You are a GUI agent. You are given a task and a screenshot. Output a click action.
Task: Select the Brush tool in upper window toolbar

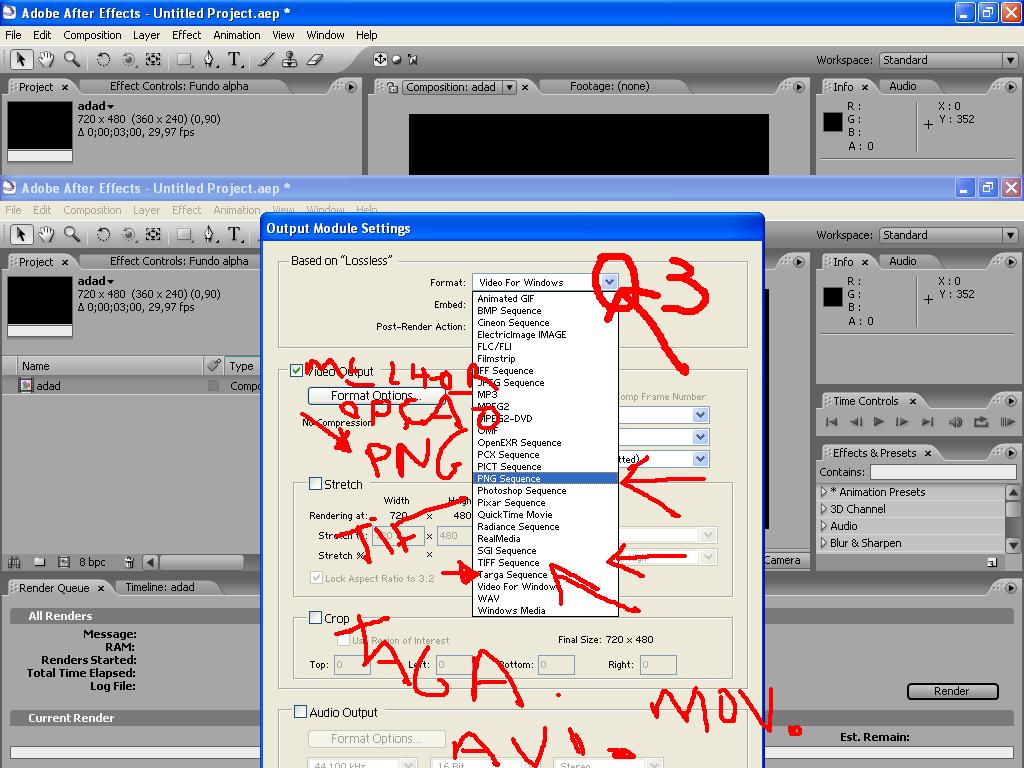pos(265,59)
